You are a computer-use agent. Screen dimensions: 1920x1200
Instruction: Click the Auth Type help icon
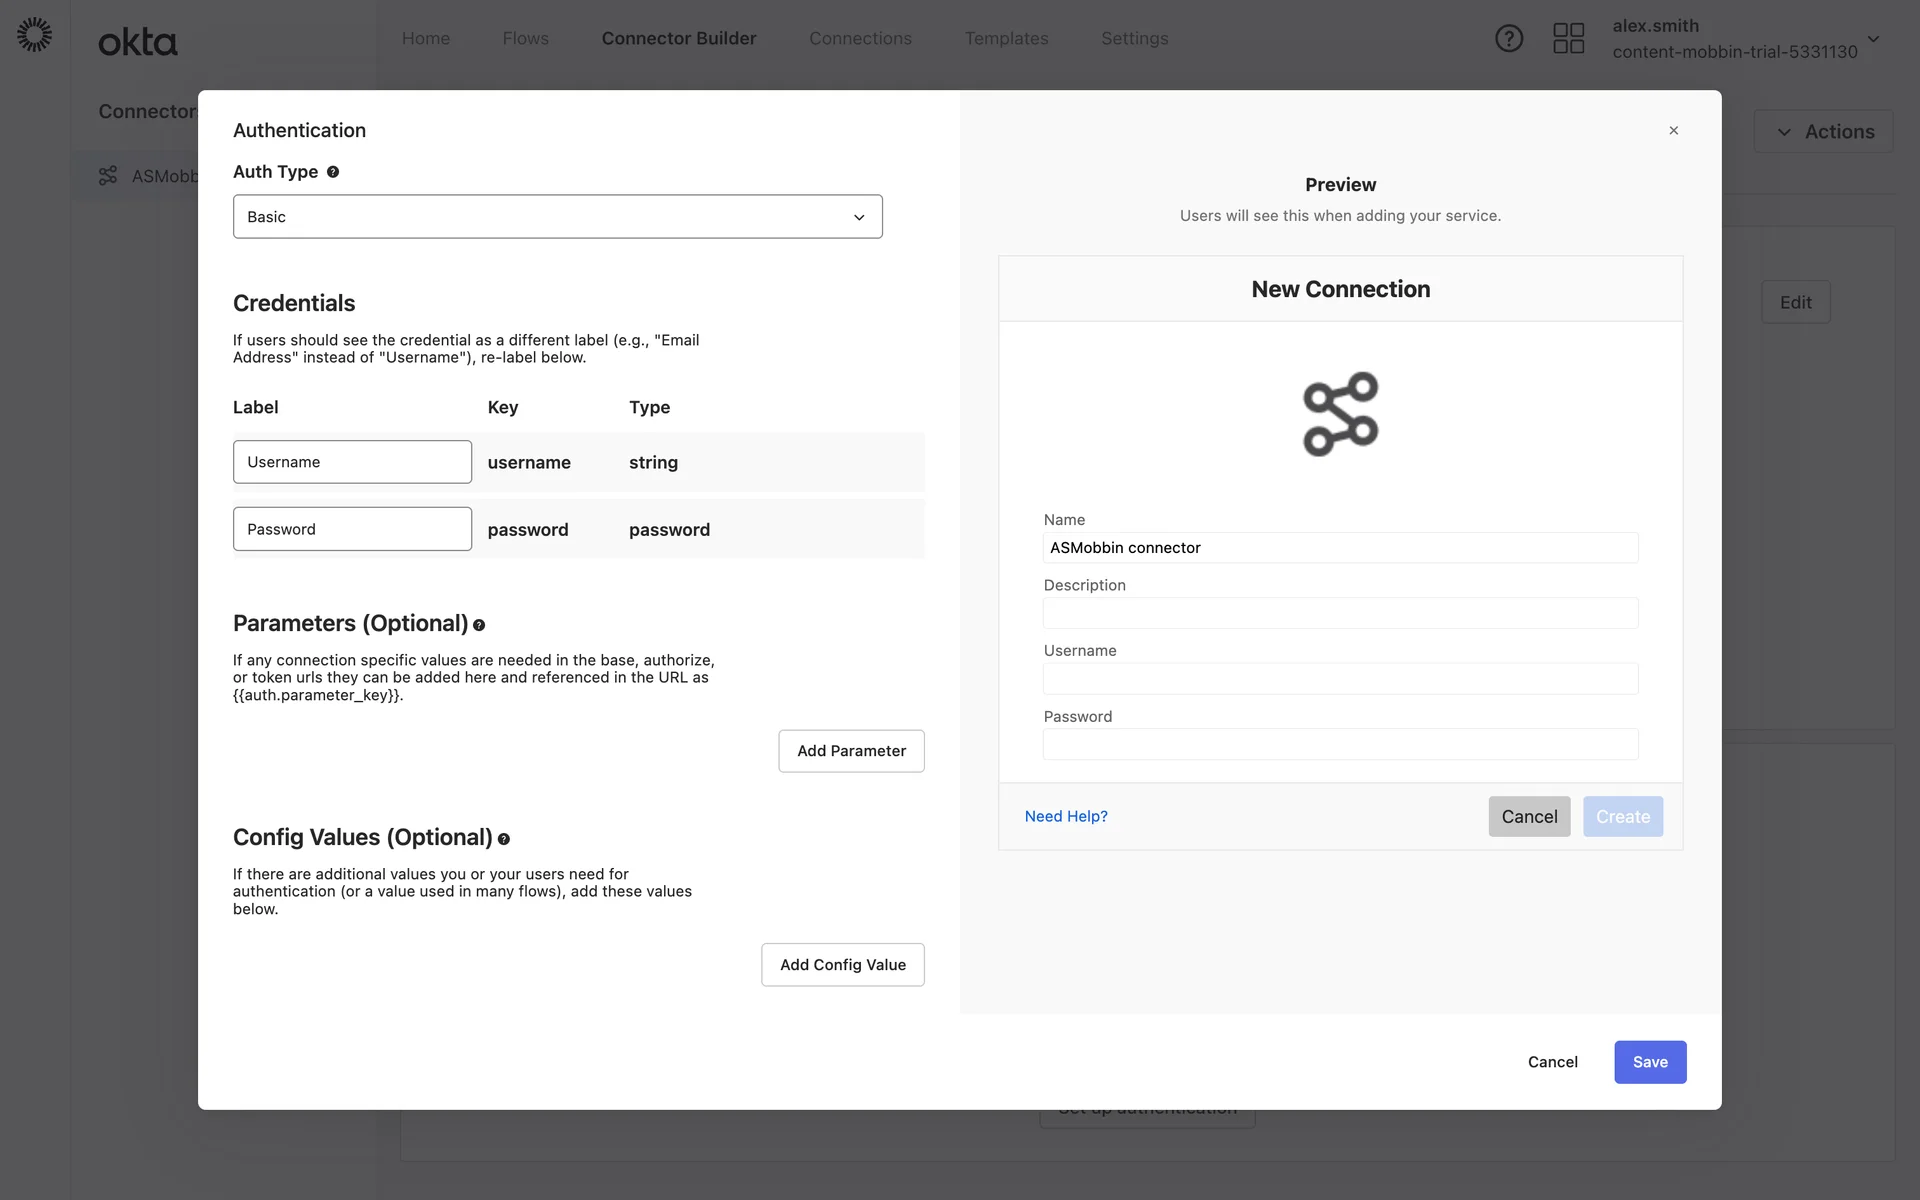(x=333, y=172)
